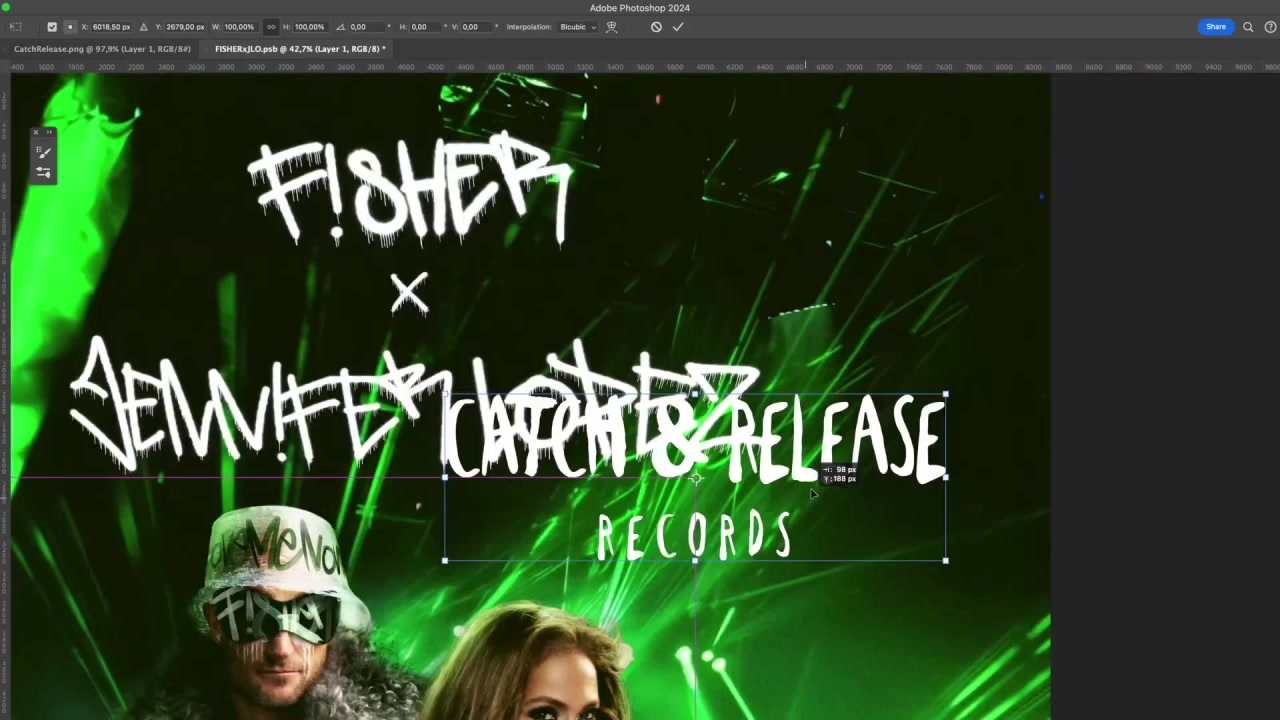Click the horizontal skew H field
The image size is (1280, 720).
click(426, 27)
